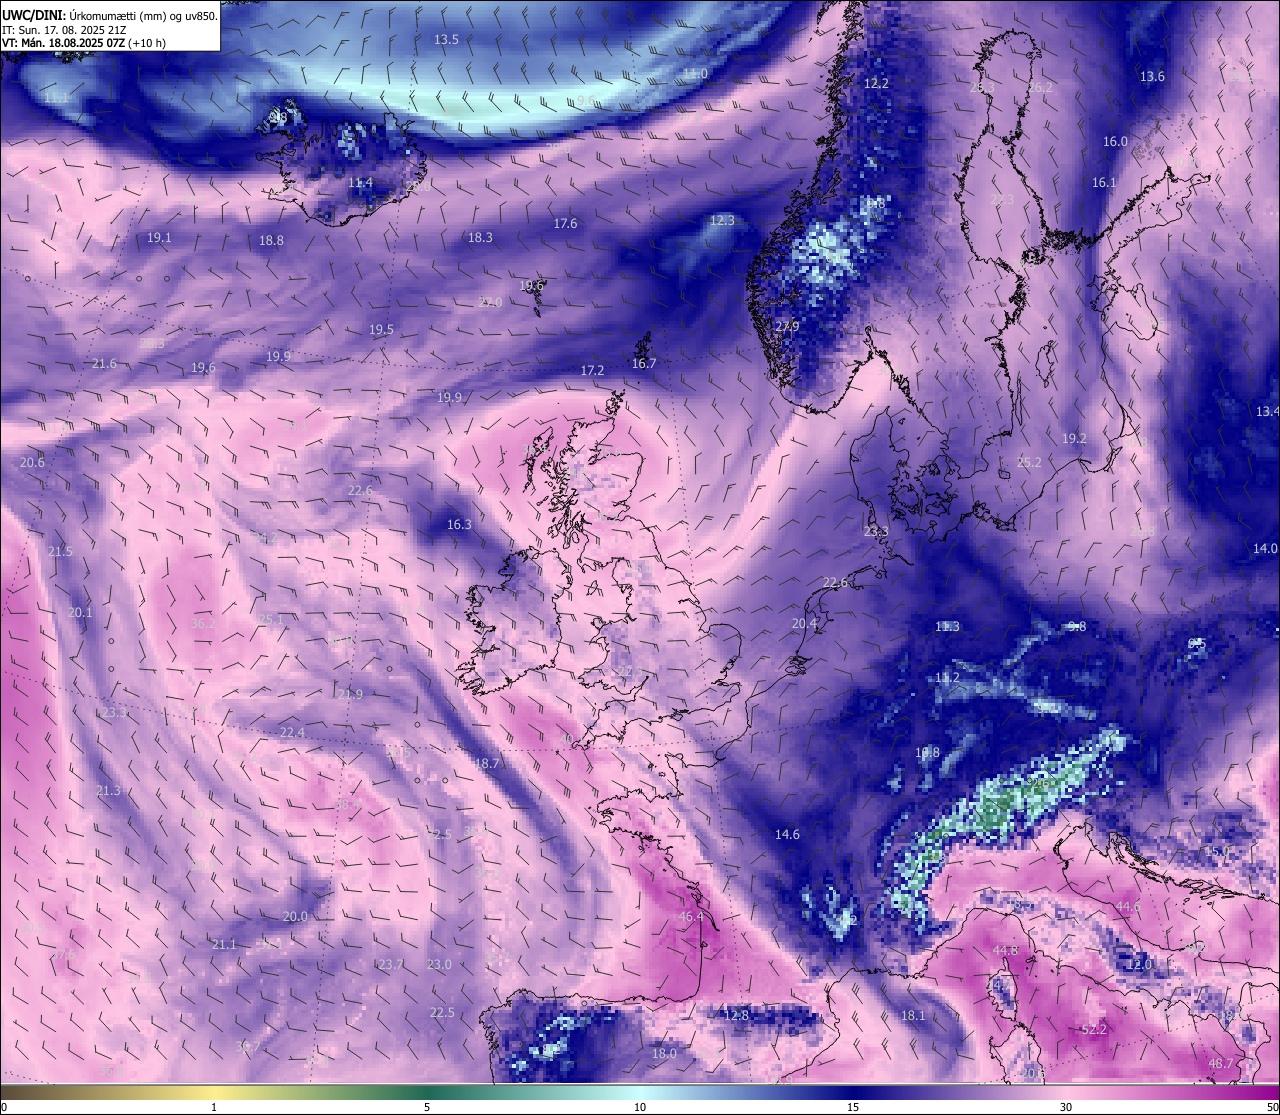
Task: Click the 44.8 value near Corsica
Action: tap(1005, 950)
